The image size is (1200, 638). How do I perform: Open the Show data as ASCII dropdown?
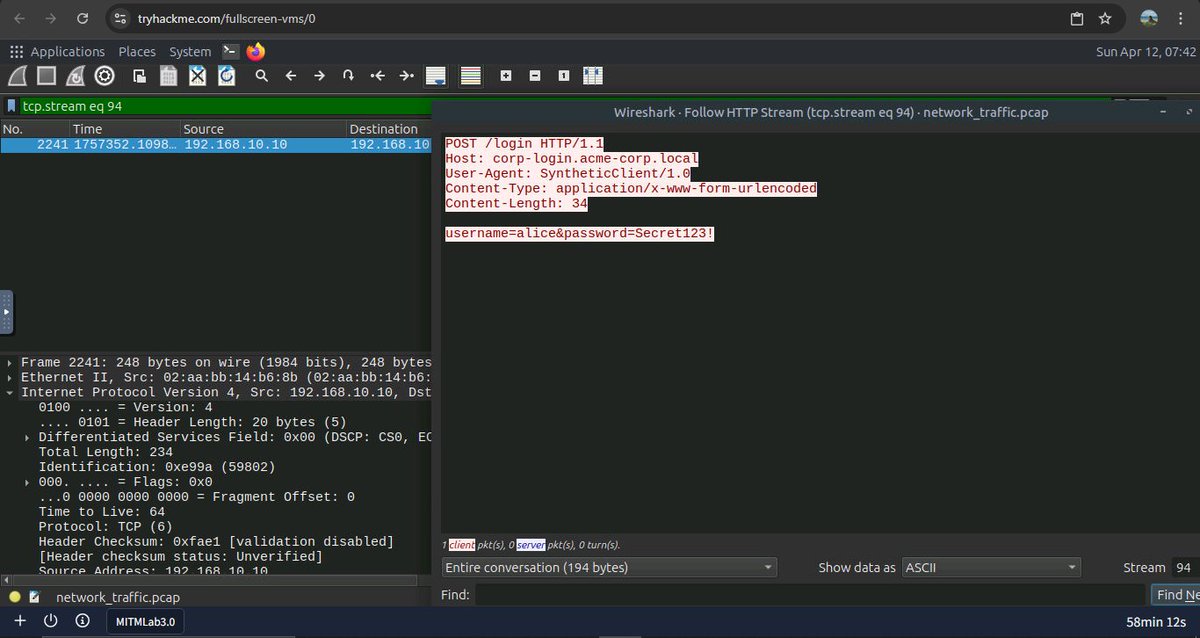coord(991,567)
